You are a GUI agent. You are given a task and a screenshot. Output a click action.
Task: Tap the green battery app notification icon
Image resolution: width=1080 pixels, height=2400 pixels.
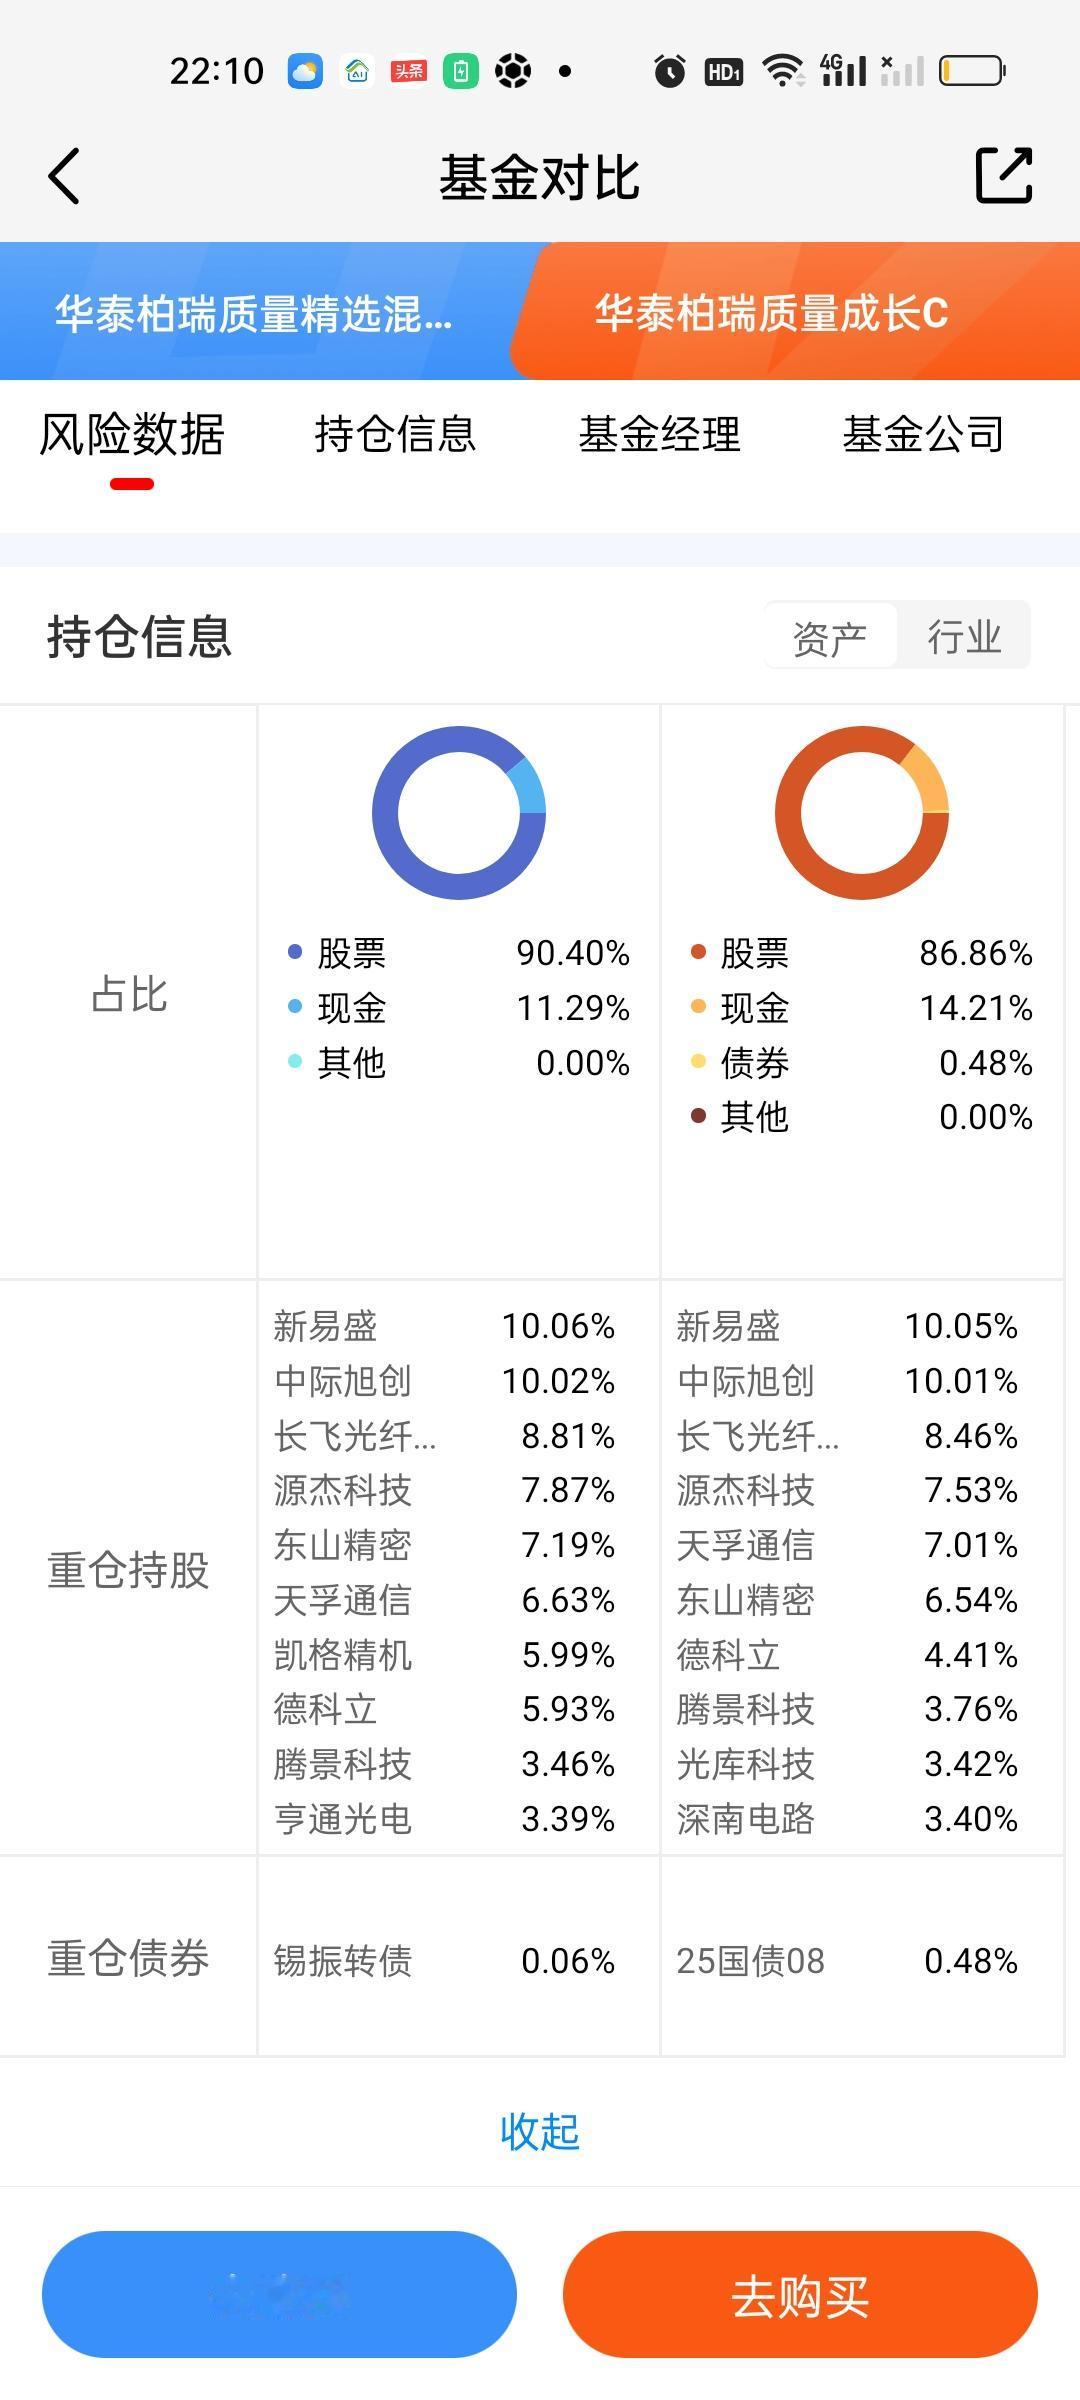[x=461, y=71]
